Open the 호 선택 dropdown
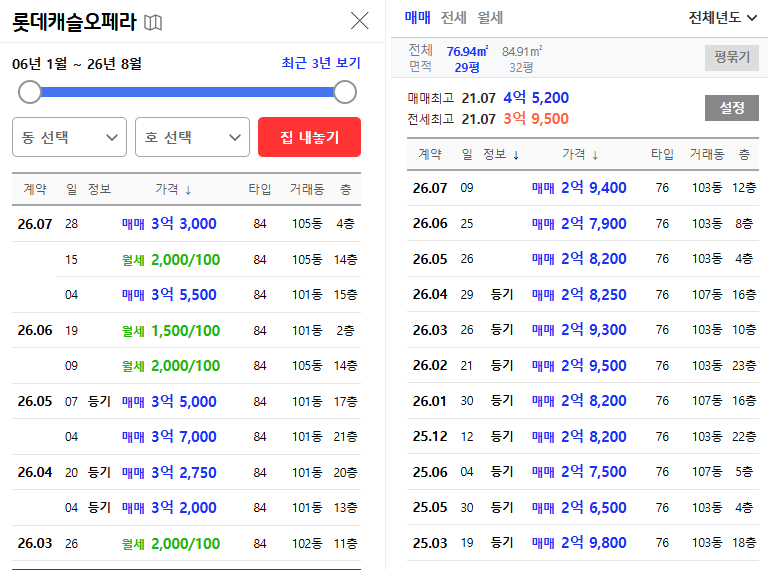This screenshot has width=768, height=570. coord(192,137)
